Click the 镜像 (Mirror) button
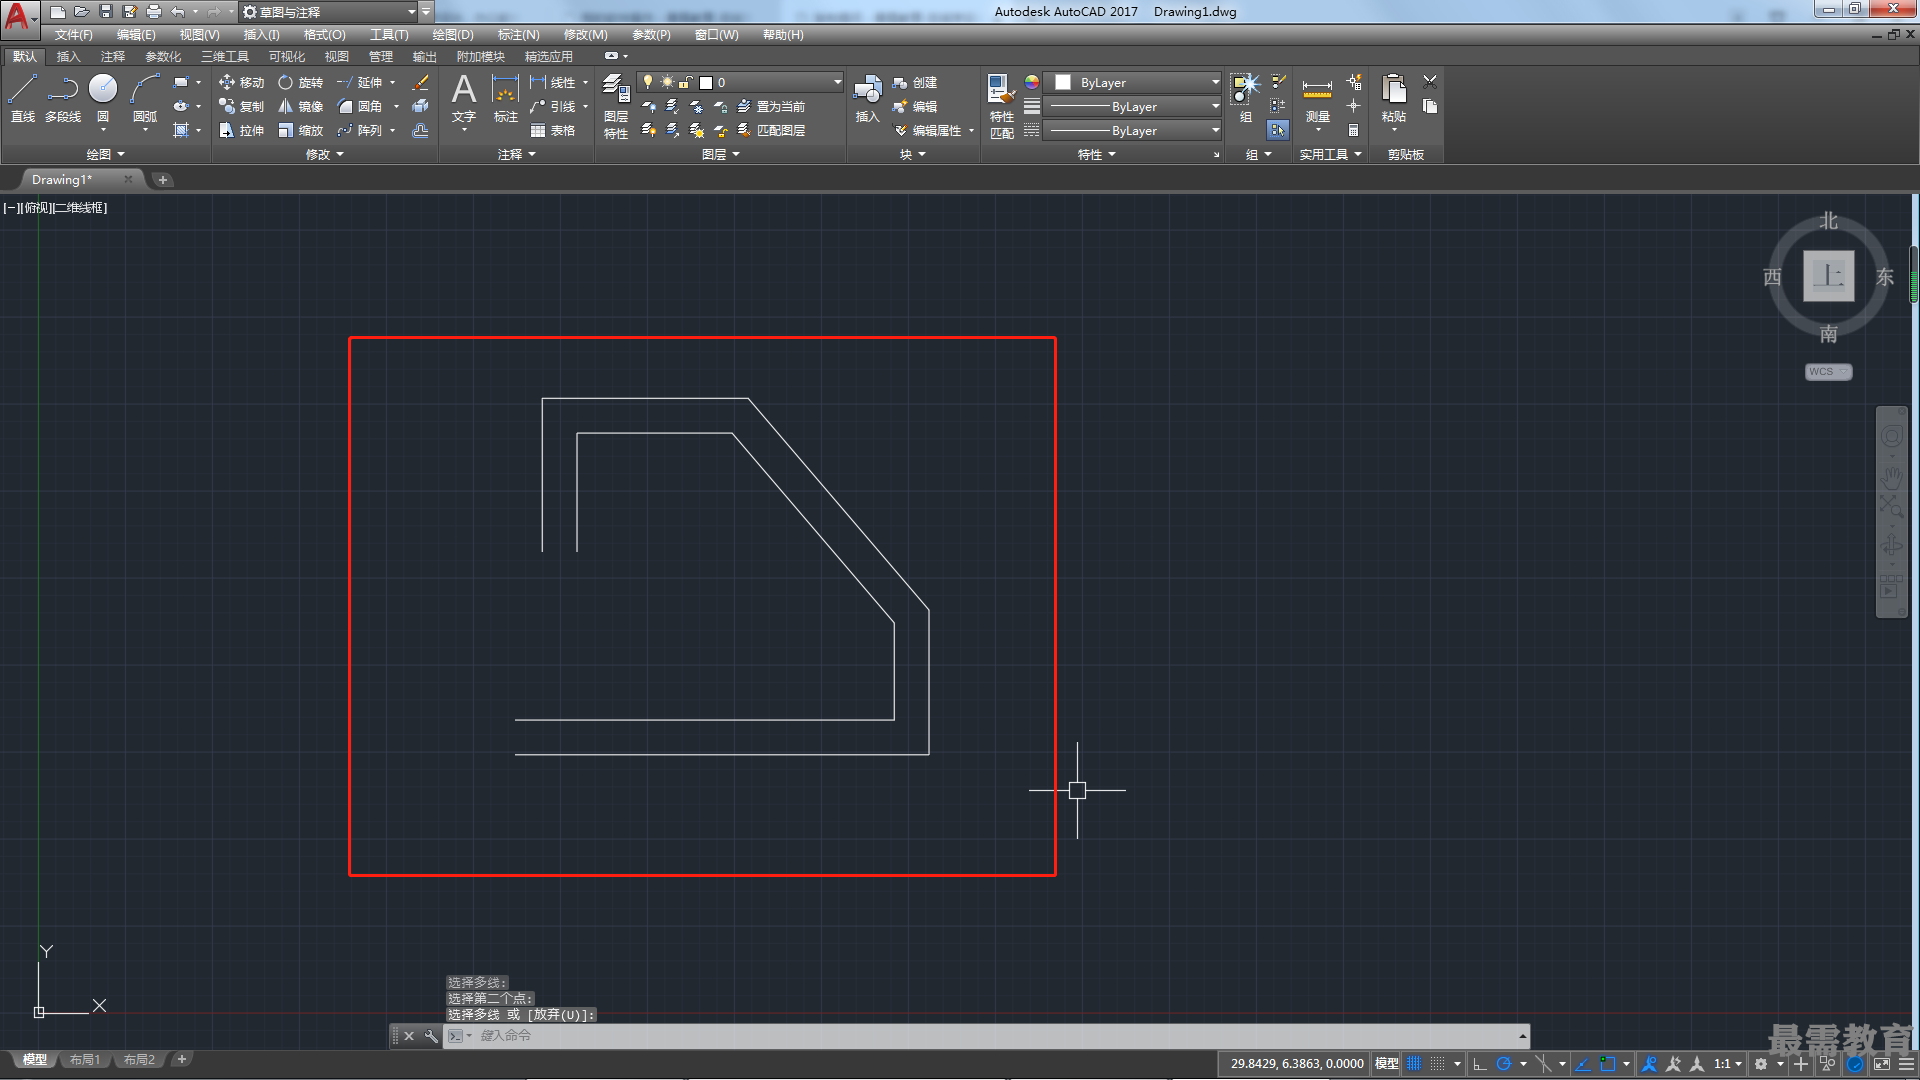Screen dimensions: 1920x1080 point(300,106)
